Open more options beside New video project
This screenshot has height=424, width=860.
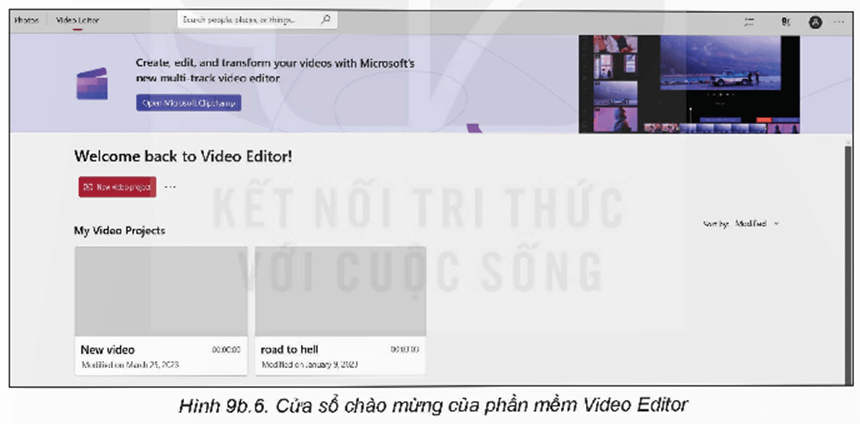tap(170, 187)
